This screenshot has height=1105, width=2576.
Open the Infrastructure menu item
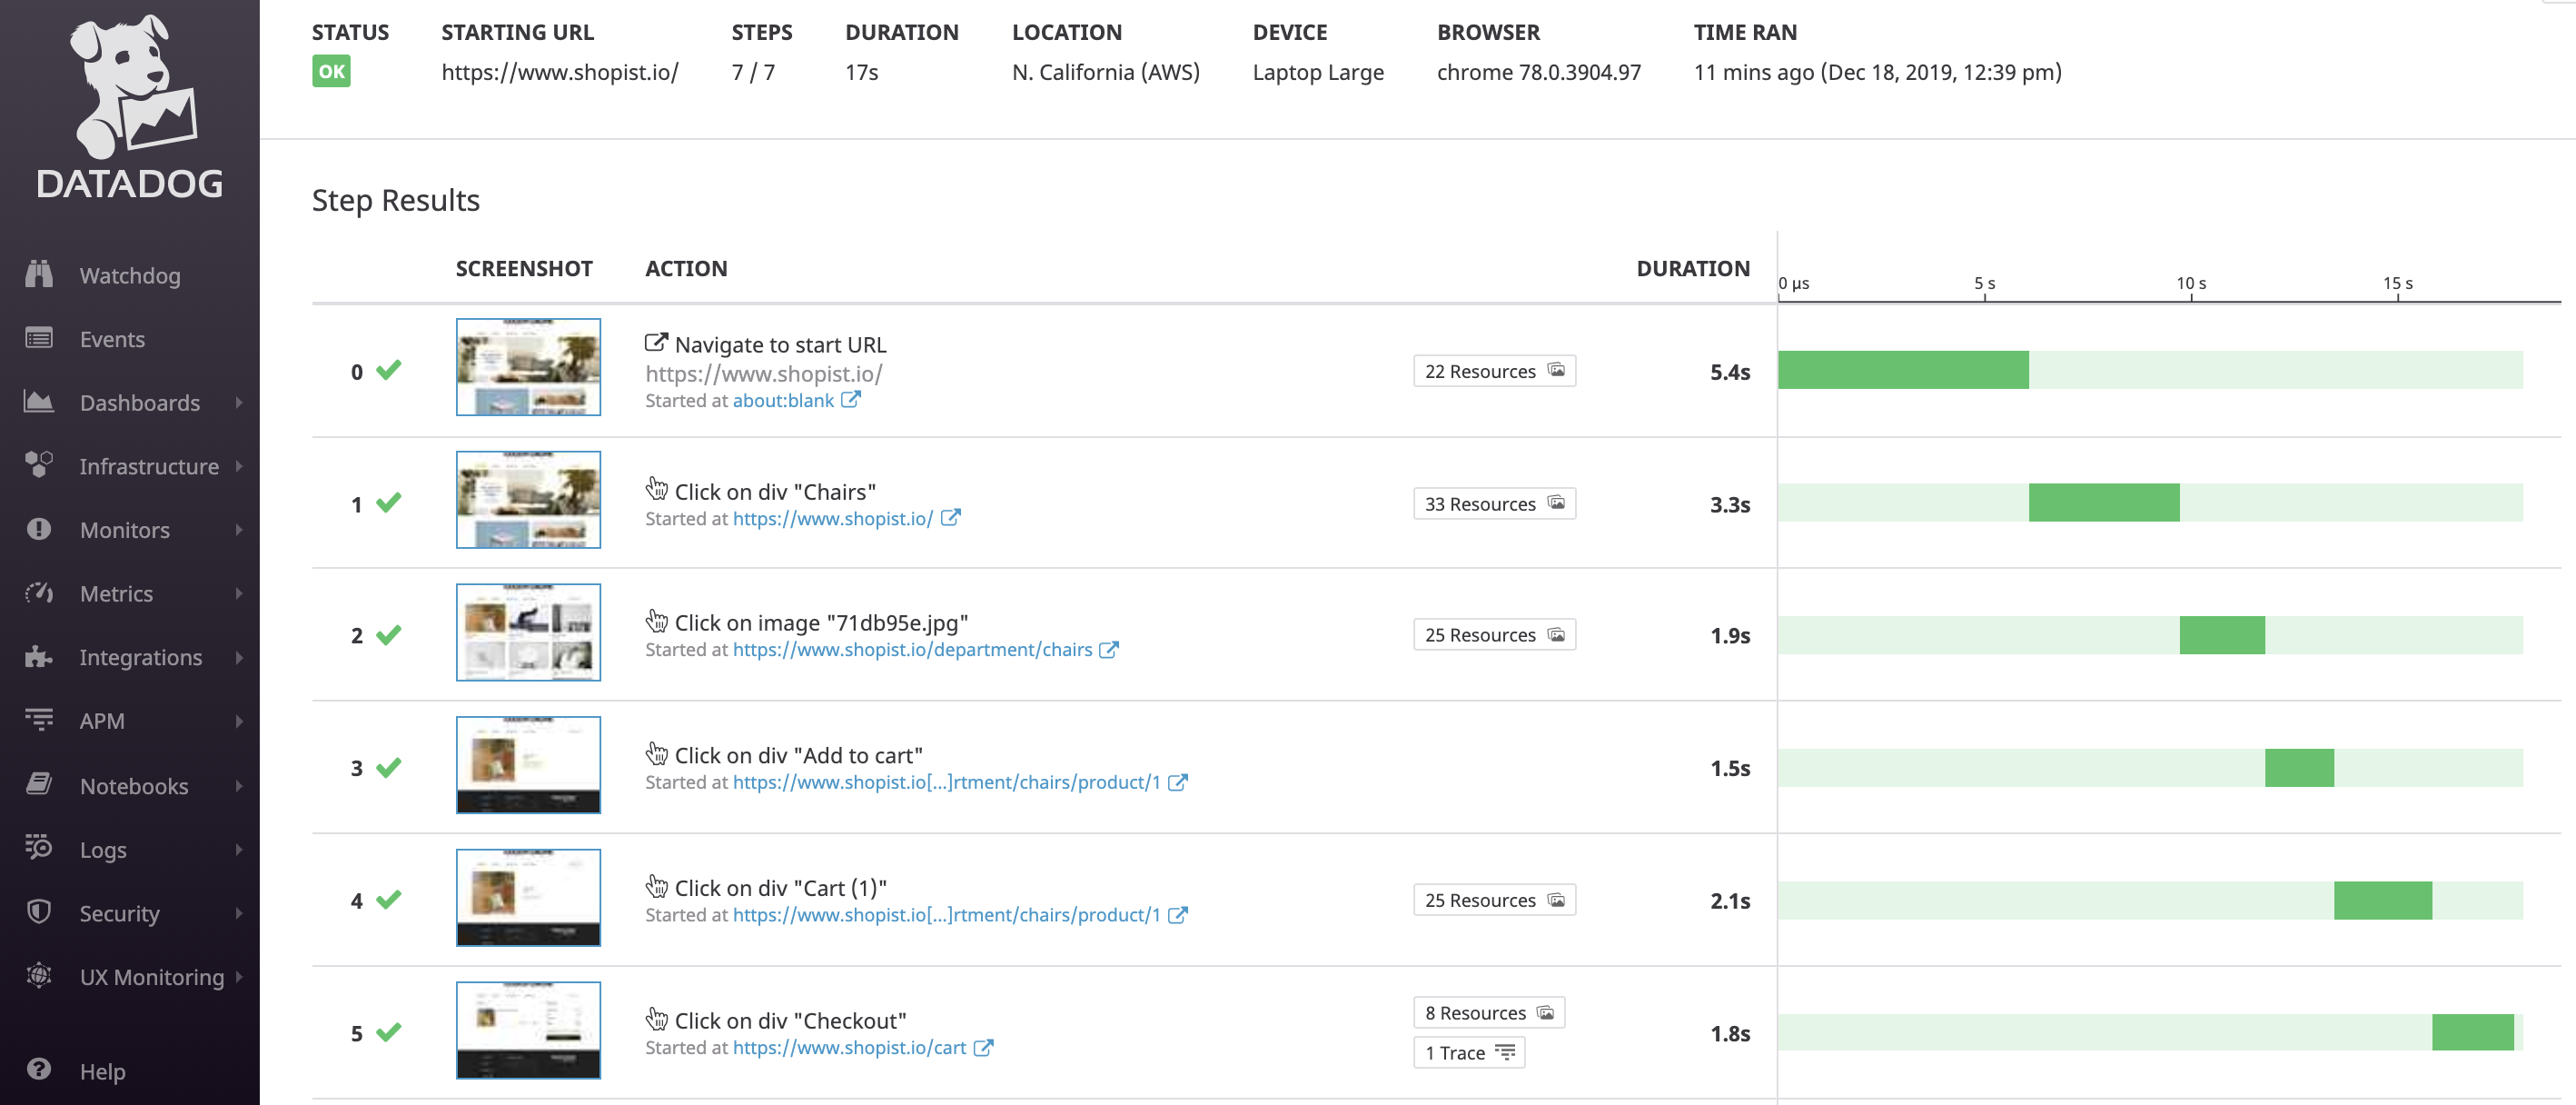pyautogui.click(x=149, y=466)
